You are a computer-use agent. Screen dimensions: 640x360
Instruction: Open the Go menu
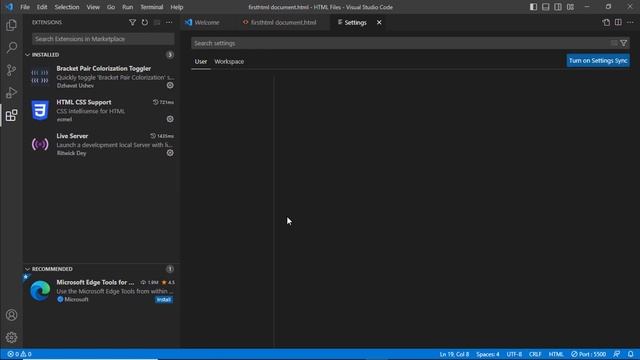pyautogui.click(x=111, y=7)
